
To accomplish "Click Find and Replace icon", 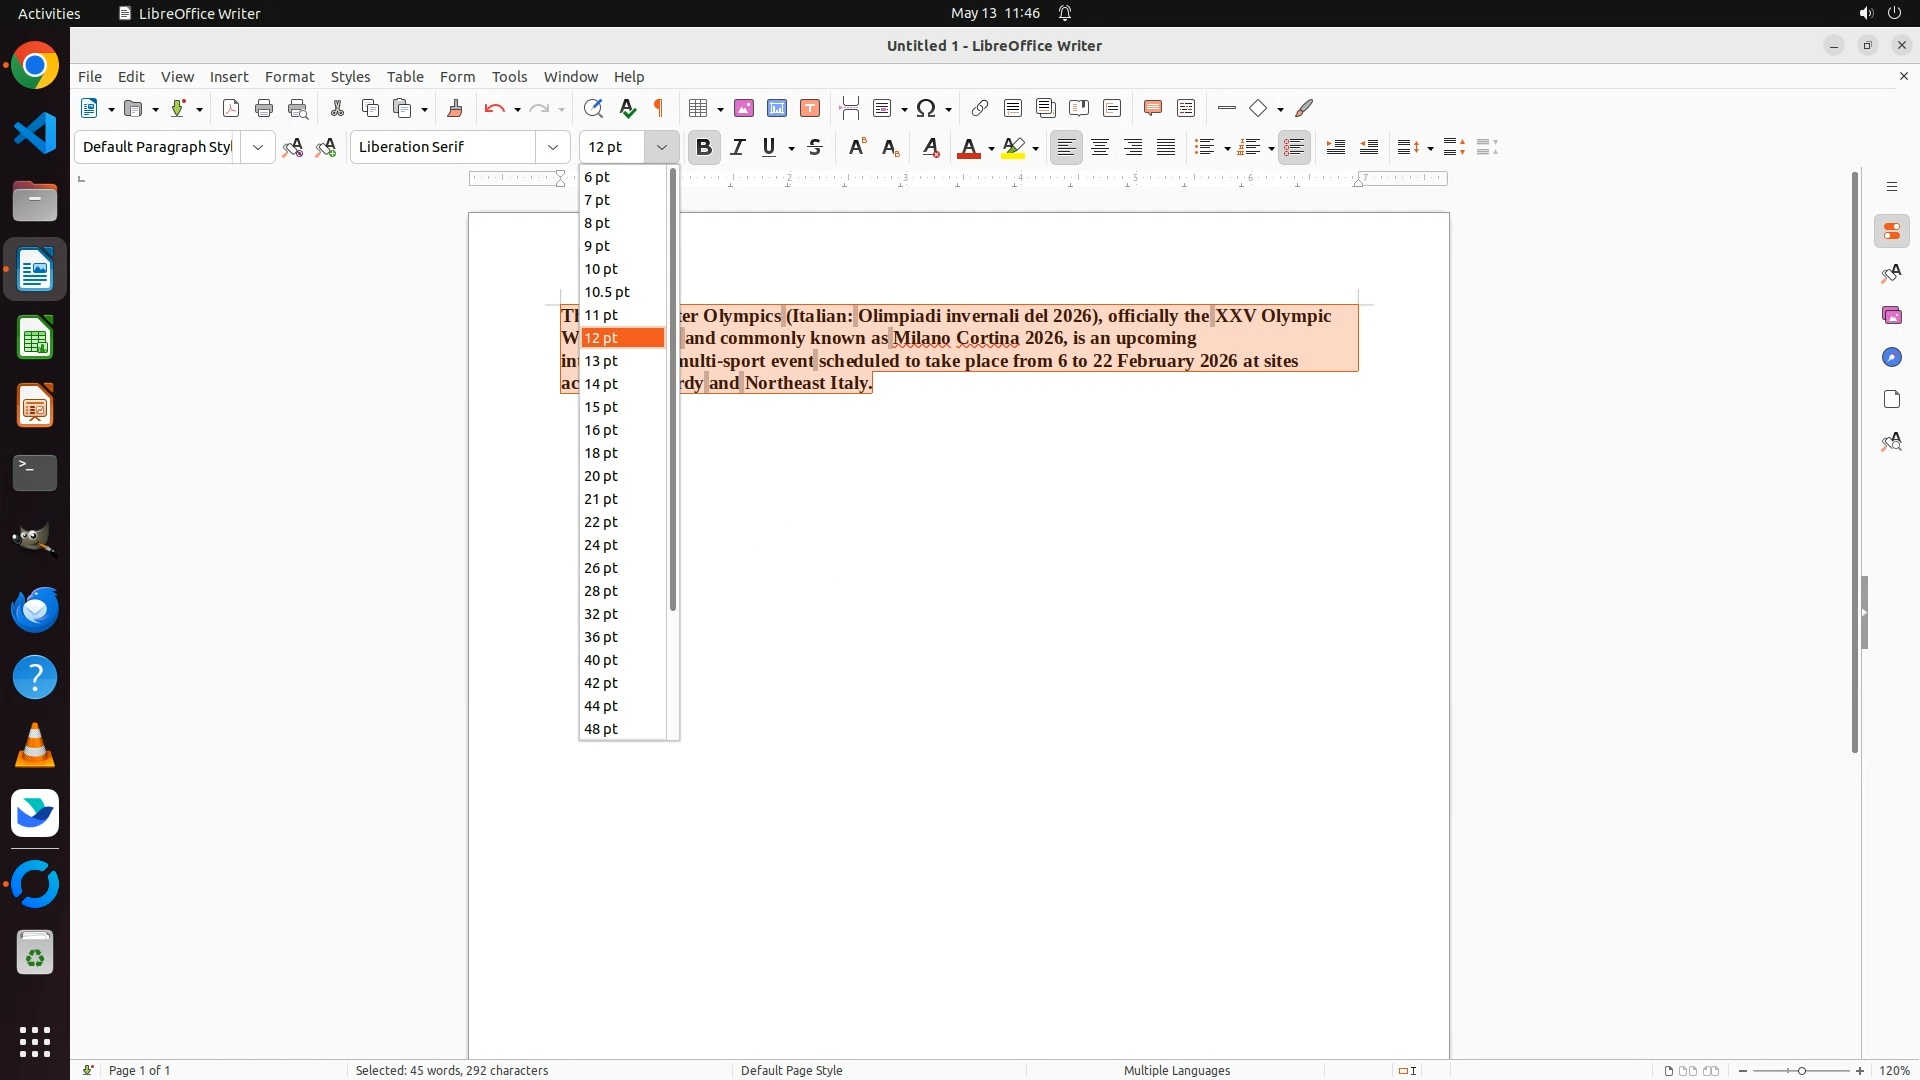I will click(x=593, y=108).
